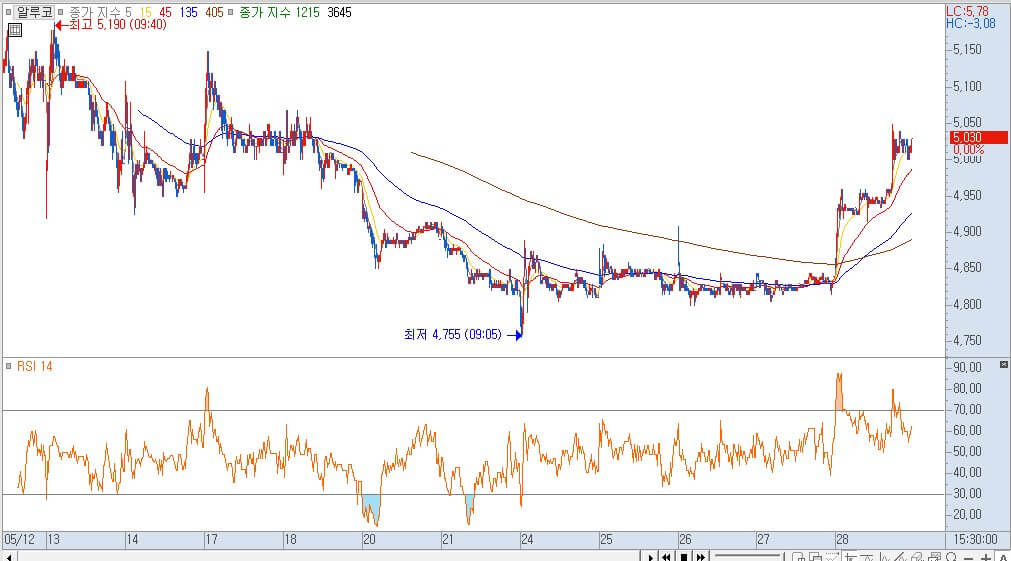The image size is (1011, 561).
Task: Click the small square next to 알루코
Action: coord(8,12)
